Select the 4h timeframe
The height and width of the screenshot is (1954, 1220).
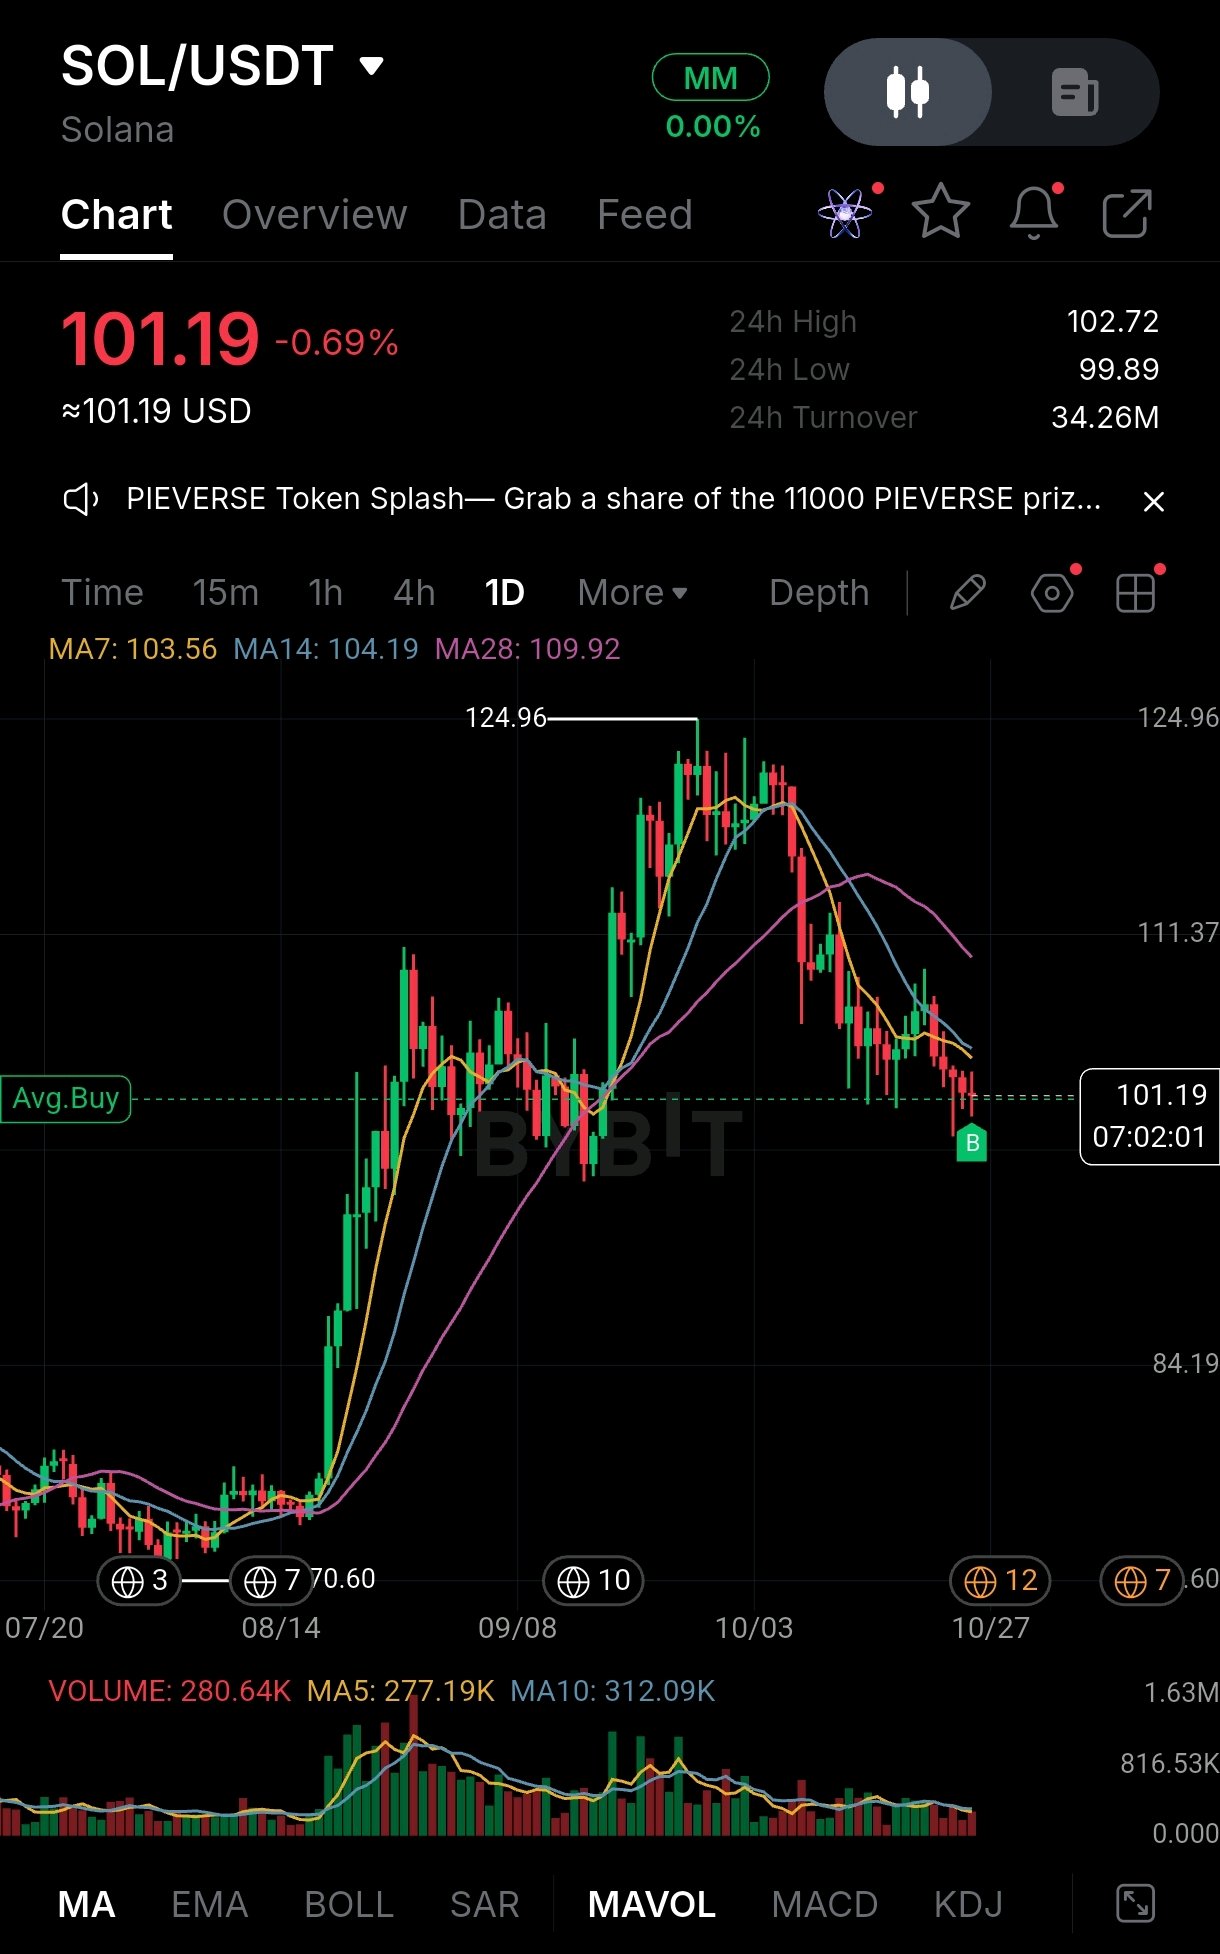[x=414, y=593]
